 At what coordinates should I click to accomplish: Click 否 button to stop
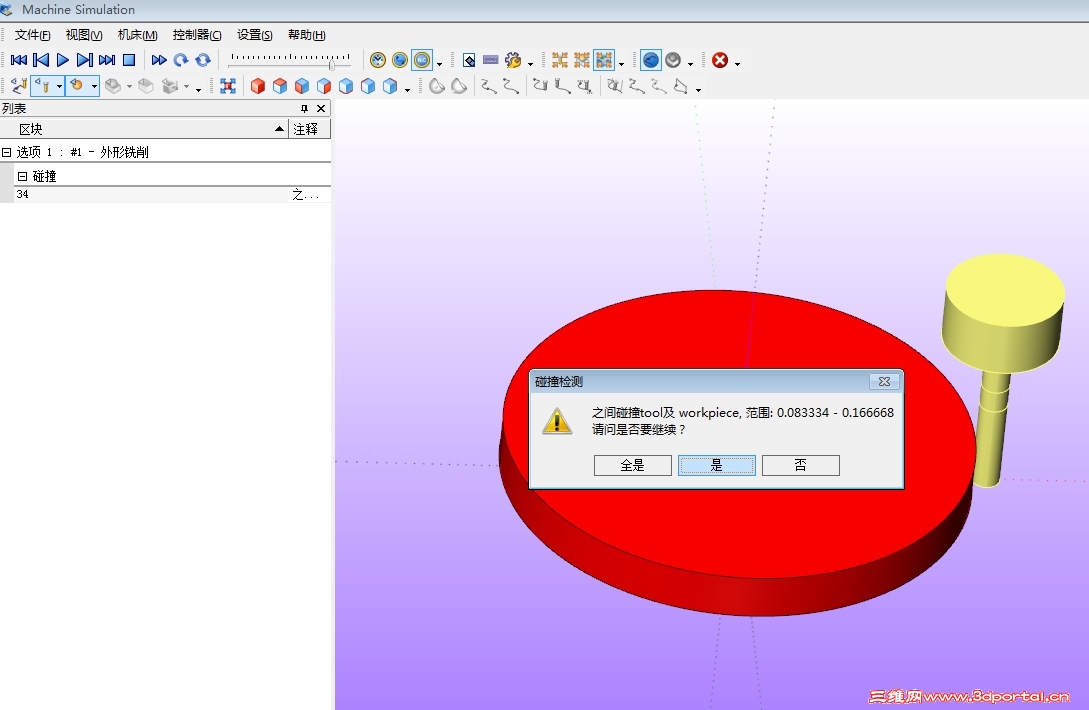[x=801, y=465]
